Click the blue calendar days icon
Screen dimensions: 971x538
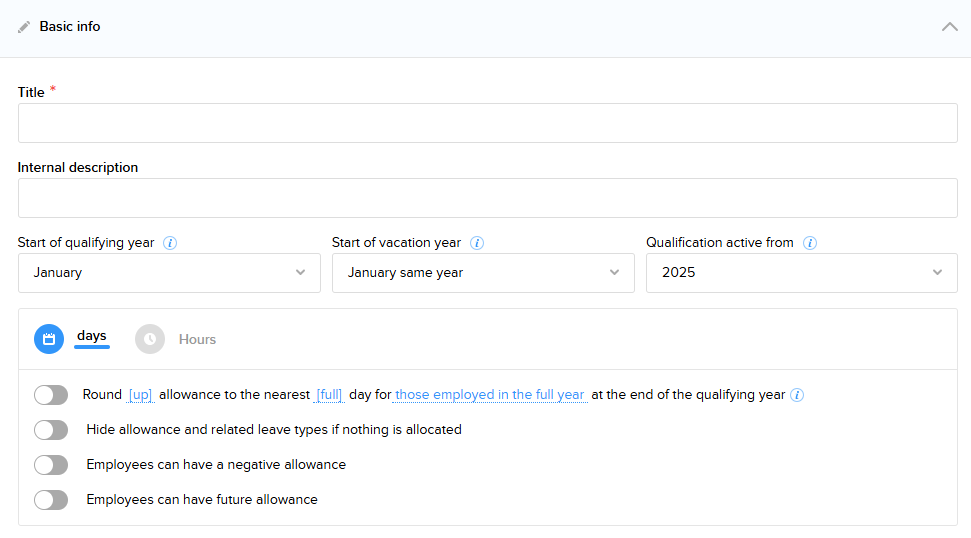point(49,339)
